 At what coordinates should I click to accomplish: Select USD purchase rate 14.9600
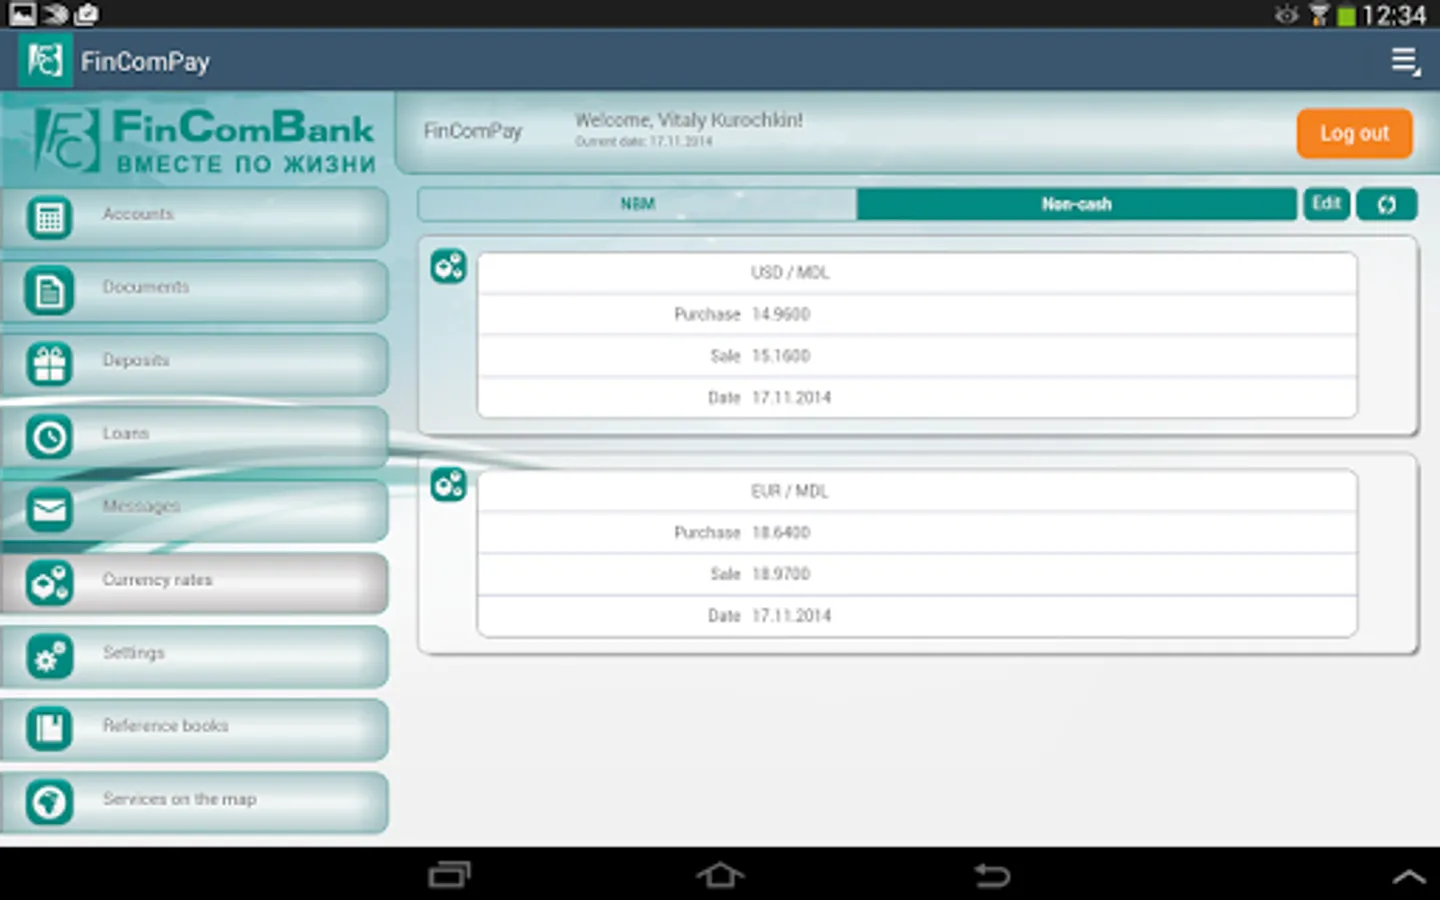tap(781, 314)
